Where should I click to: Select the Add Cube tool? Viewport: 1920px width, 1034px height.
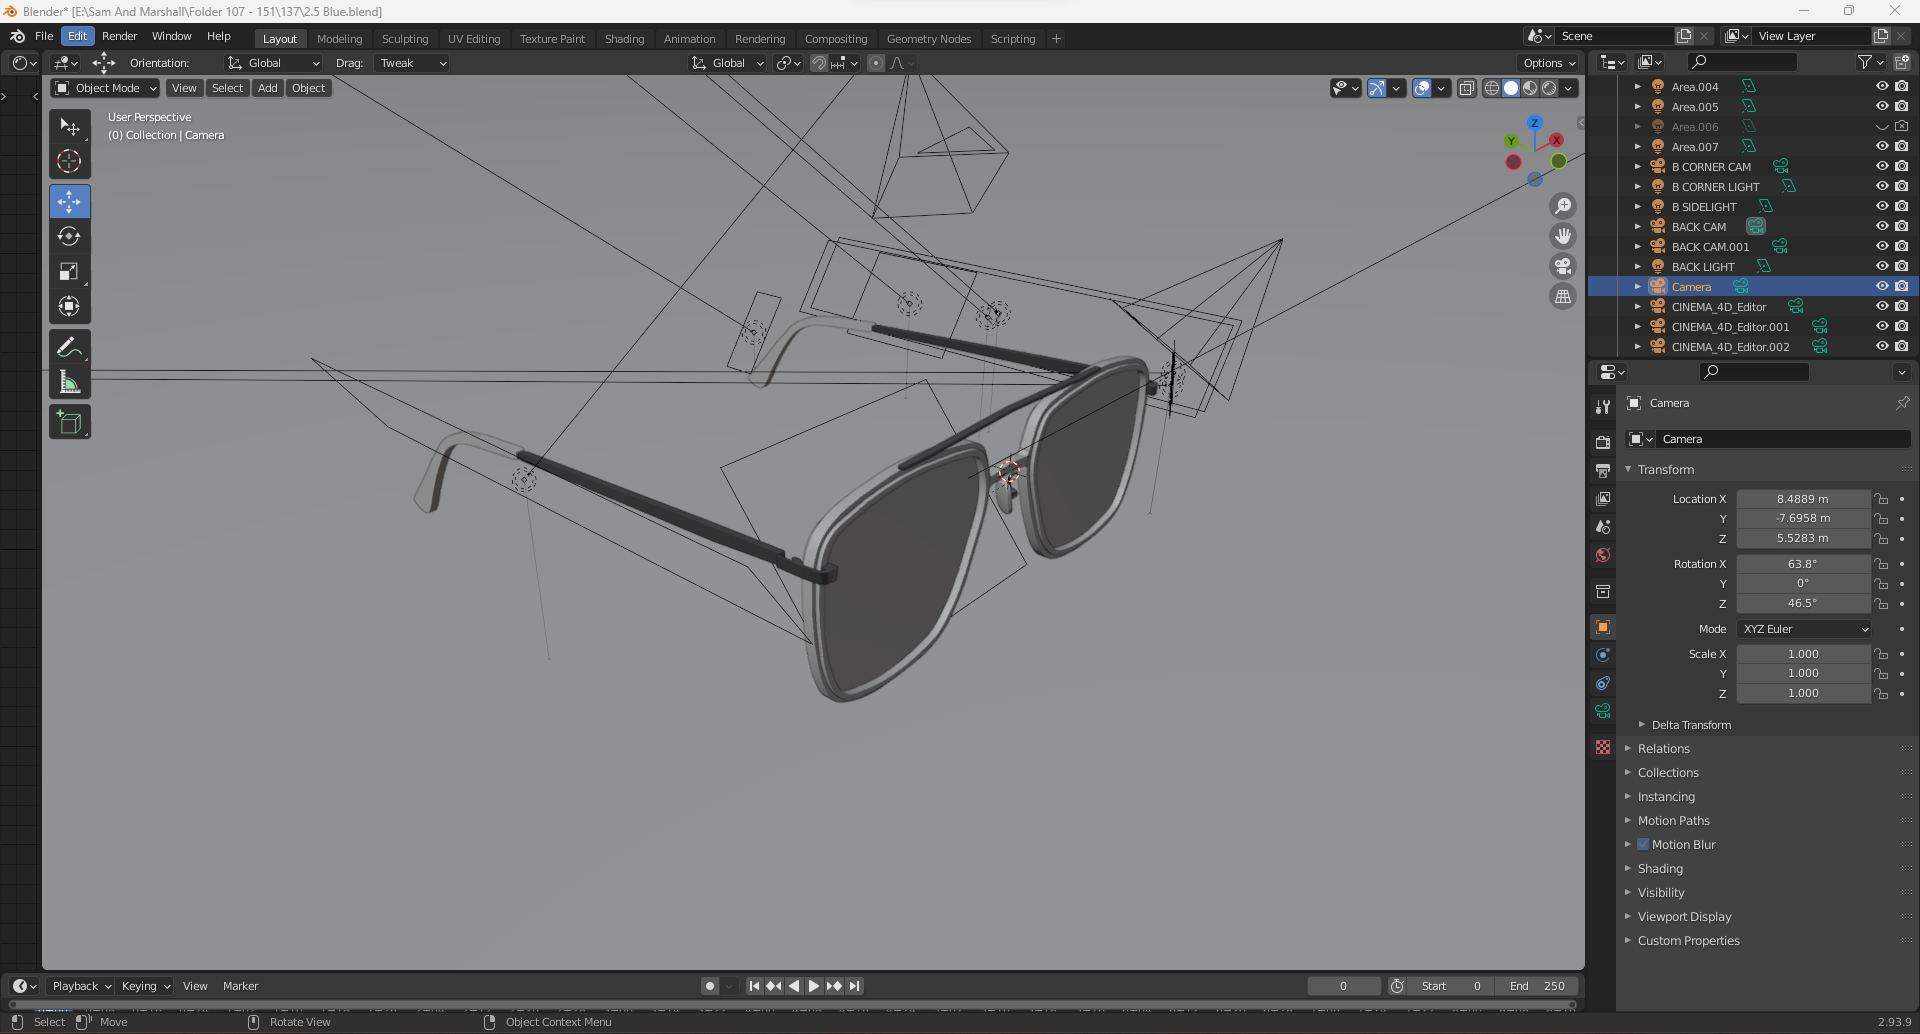click(x=69, y=422)
